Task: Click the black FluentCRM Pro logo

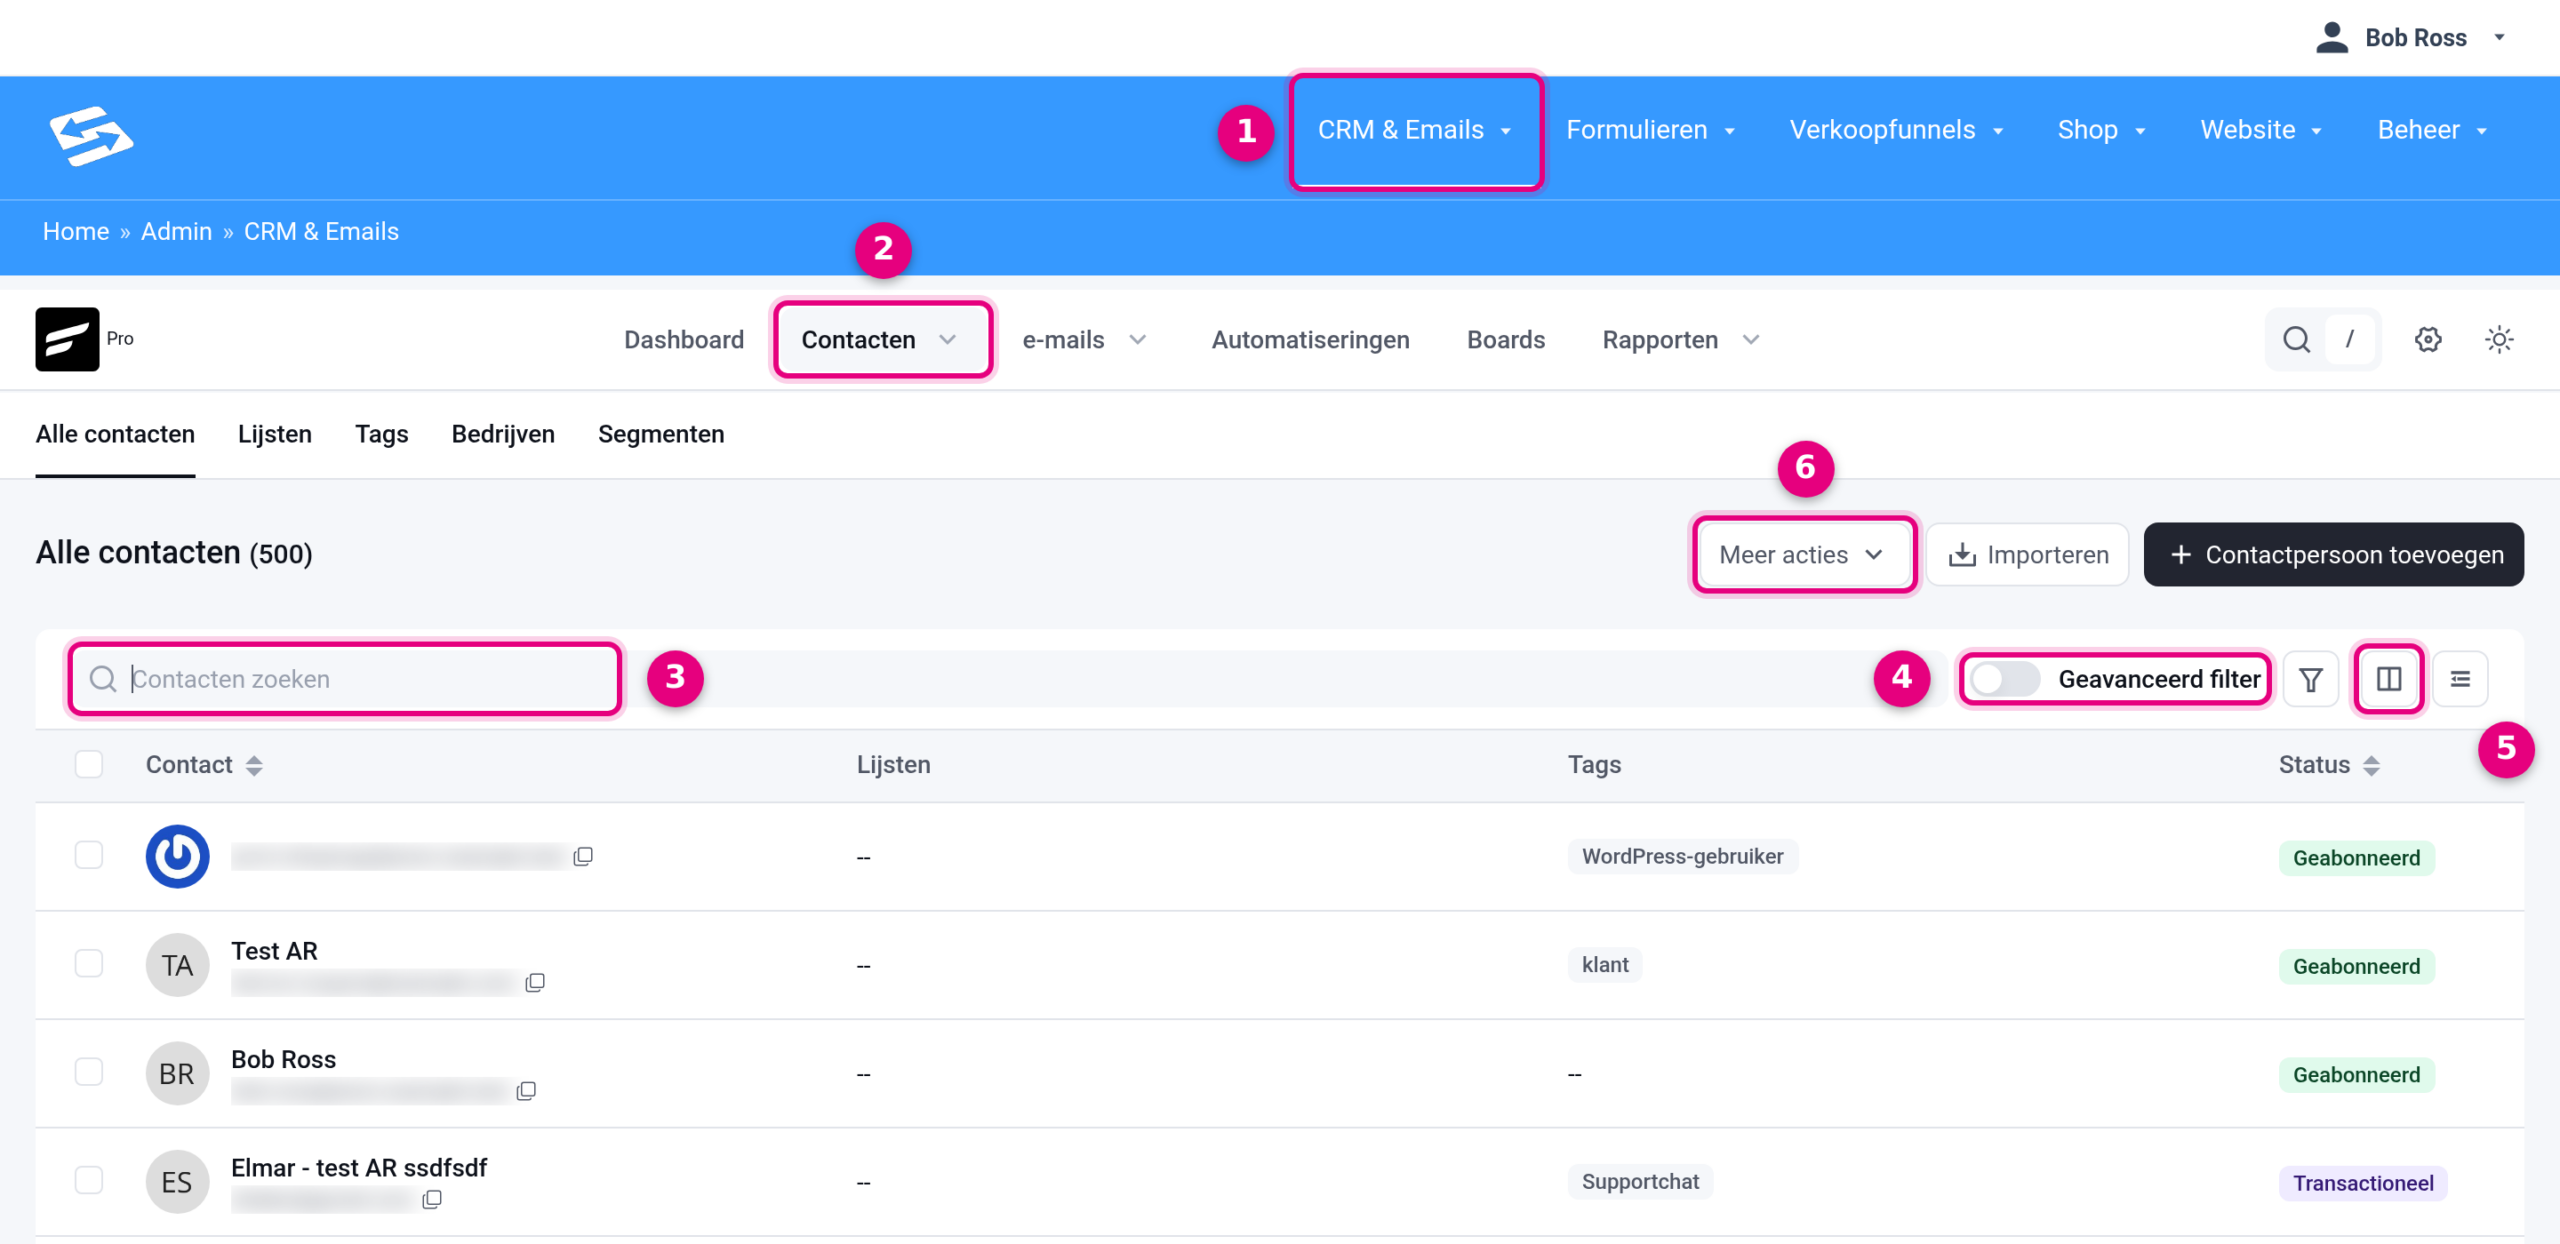Action: [x=67, y=339]
